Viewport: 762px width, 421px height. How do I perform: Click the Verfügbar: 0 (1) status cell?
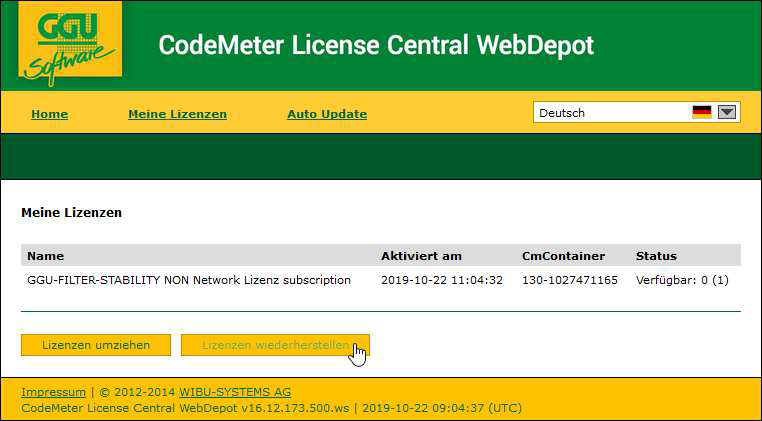(x=682, y=280)
